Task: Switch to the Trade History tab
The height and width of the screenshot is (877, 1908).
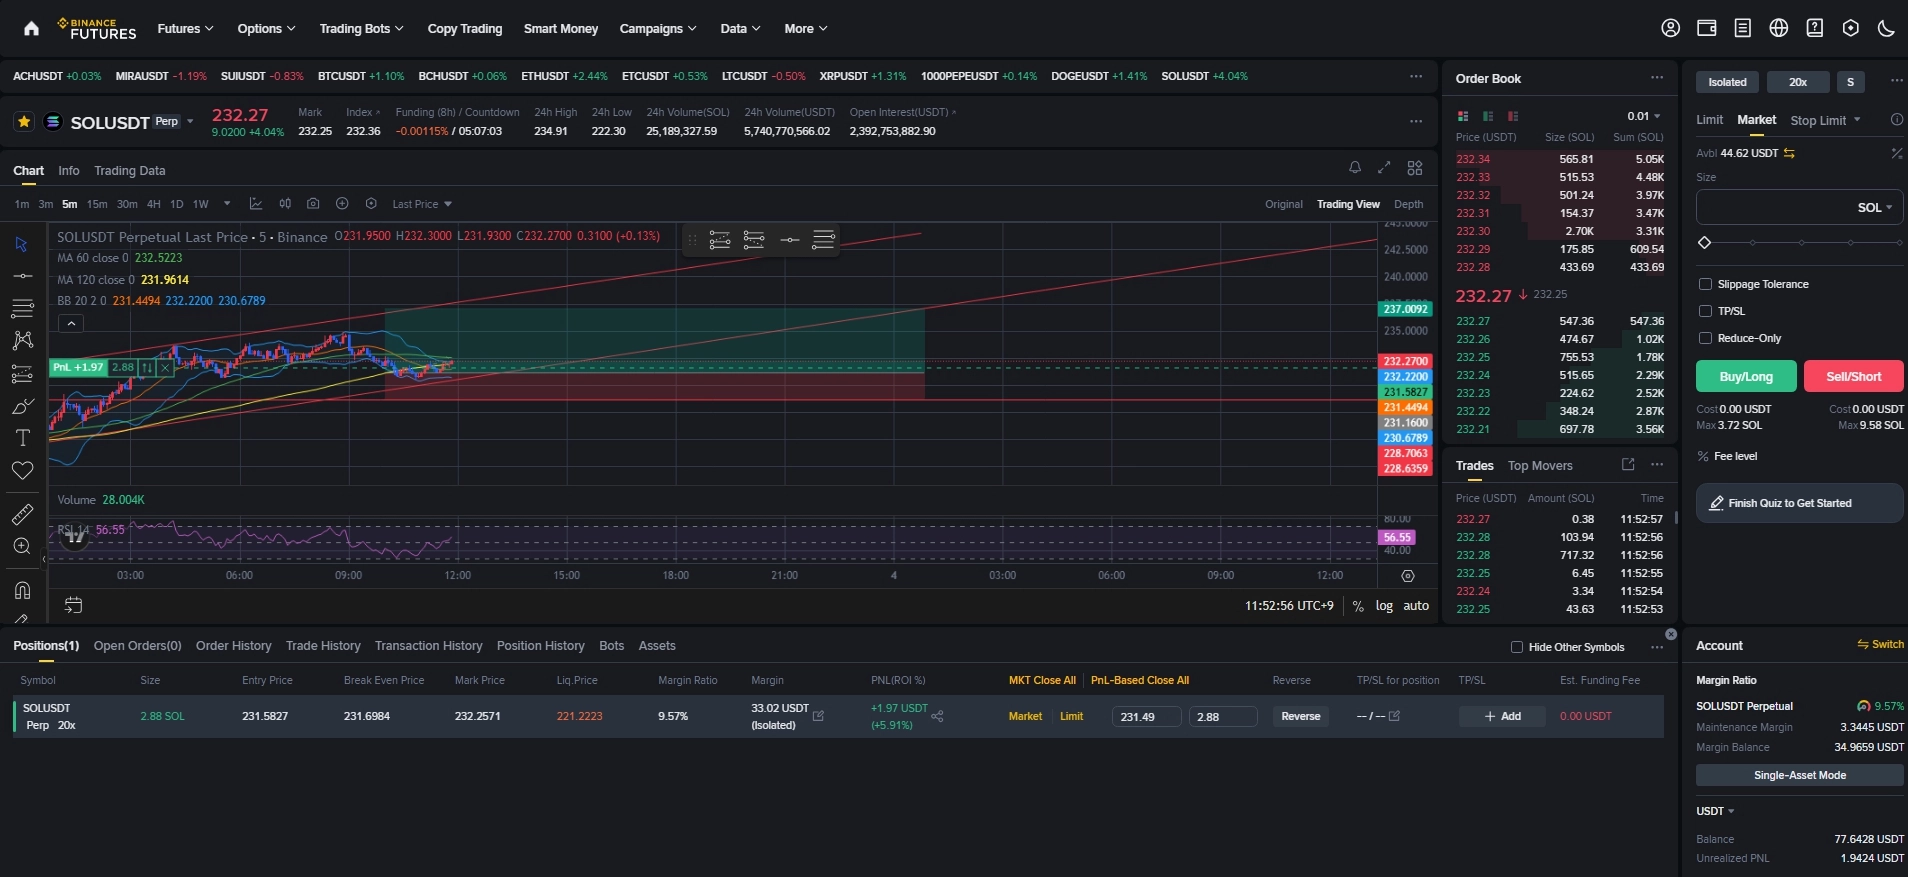Action: (323, 646)
